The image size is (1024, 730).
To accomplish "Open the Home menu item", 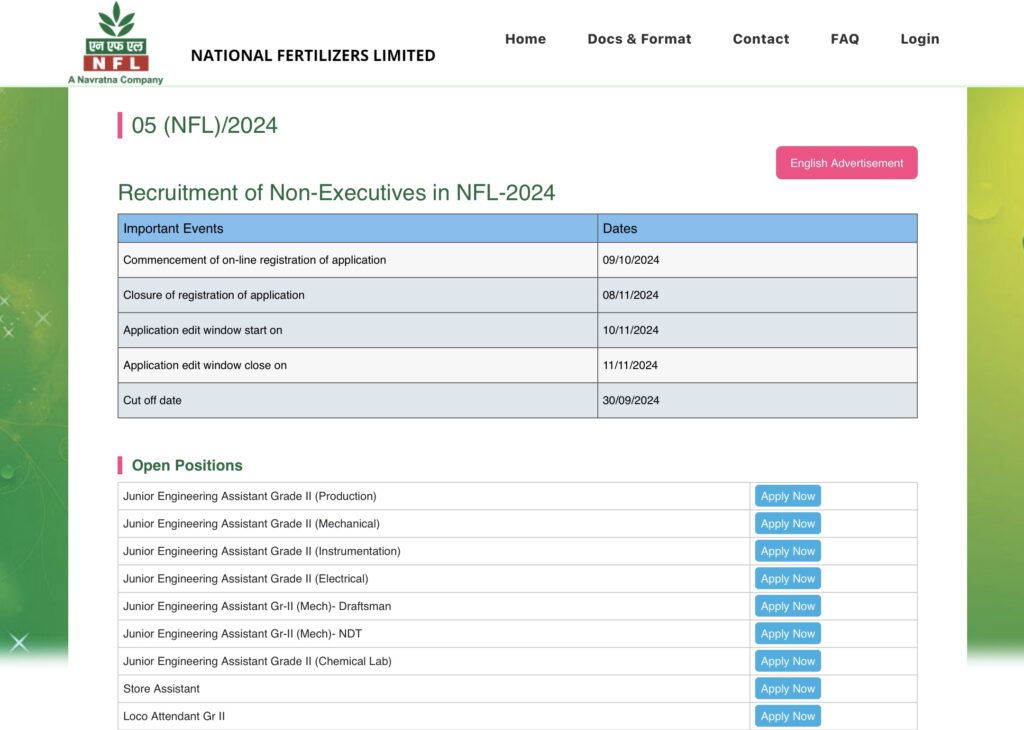I will [x=525, y=39].
